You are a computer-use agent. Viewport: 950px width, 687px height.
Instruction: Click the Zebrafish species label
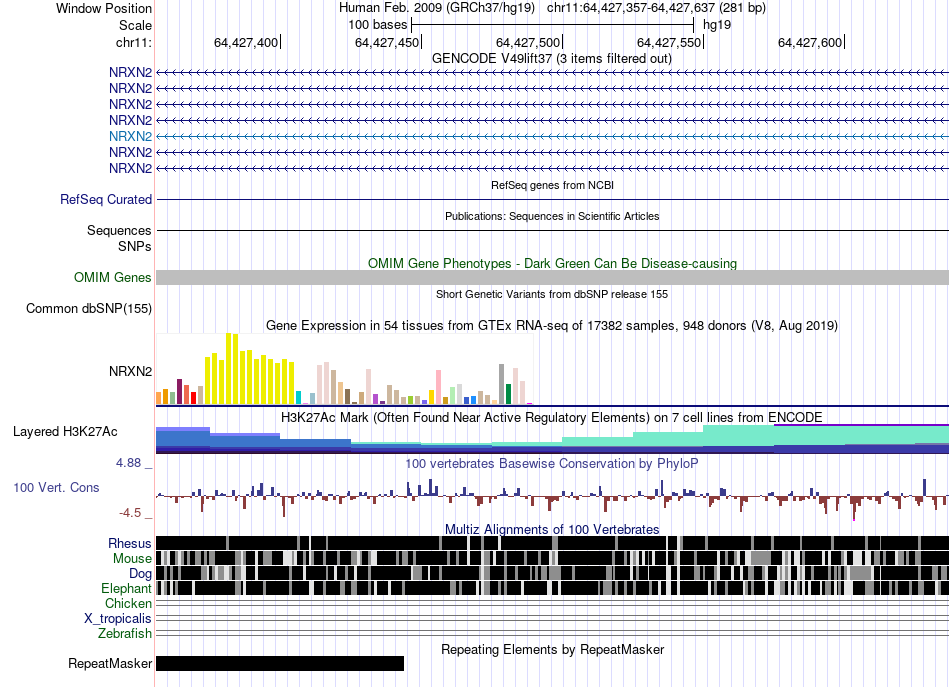click(x=125, y=634)
